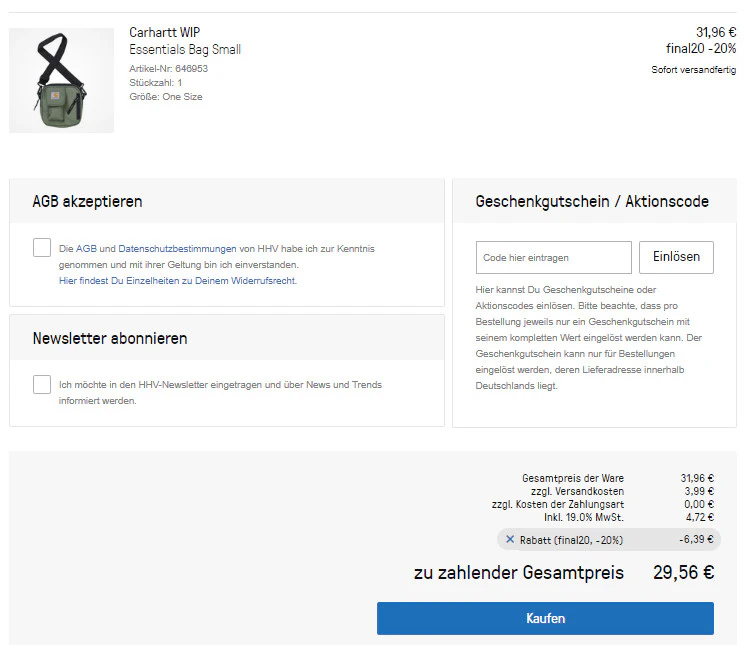Open the Datenschutzbestimmungen link
Screen dimensions: 746x645
[177, 249]
